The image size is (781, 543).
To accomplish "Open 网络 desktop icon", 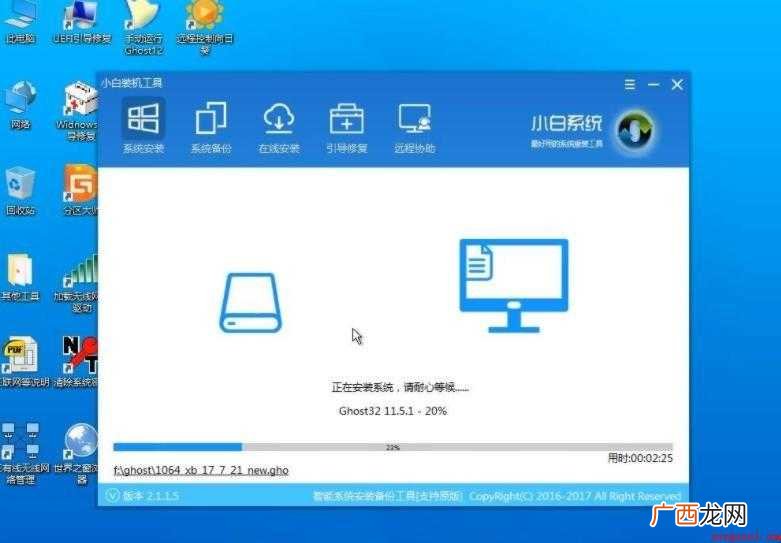I will pos(20,106).
